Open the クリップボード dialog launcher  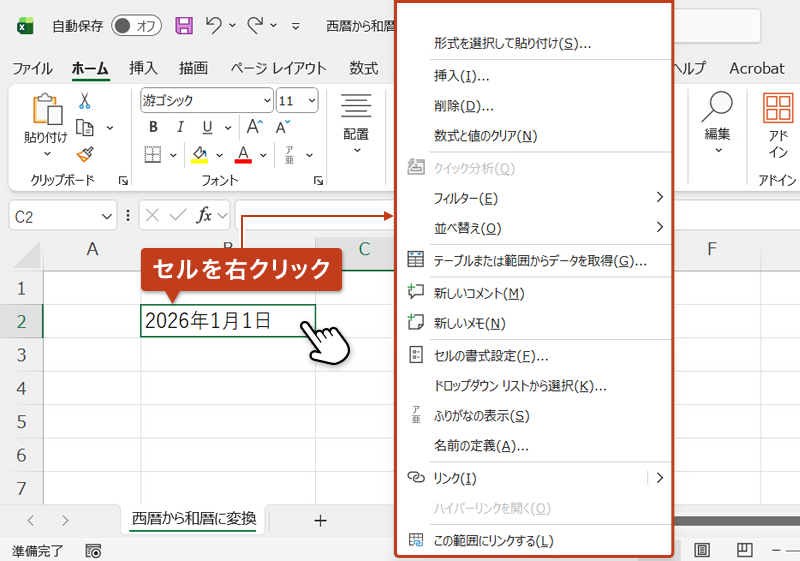click(123, 180)
